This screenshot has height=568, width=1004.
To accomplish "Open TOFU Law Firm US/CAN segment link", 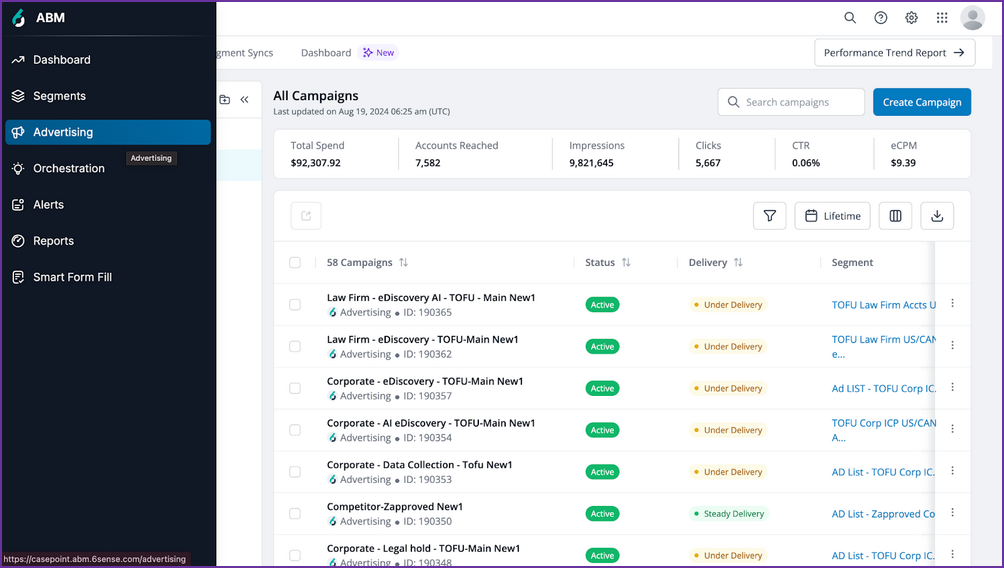I will point(883,346).
